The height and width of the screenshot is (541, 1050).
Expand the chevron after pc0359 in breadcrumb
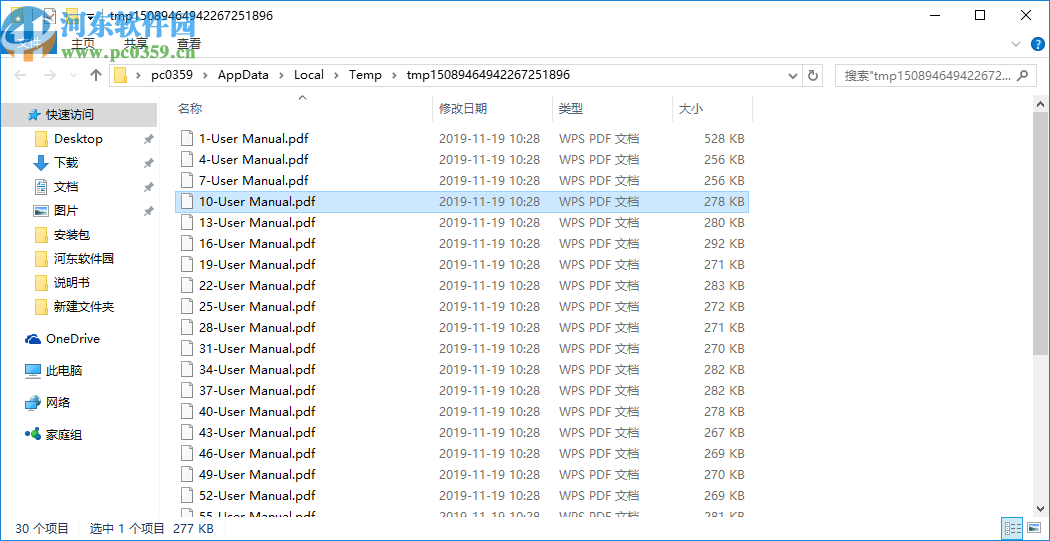[205, 75]
